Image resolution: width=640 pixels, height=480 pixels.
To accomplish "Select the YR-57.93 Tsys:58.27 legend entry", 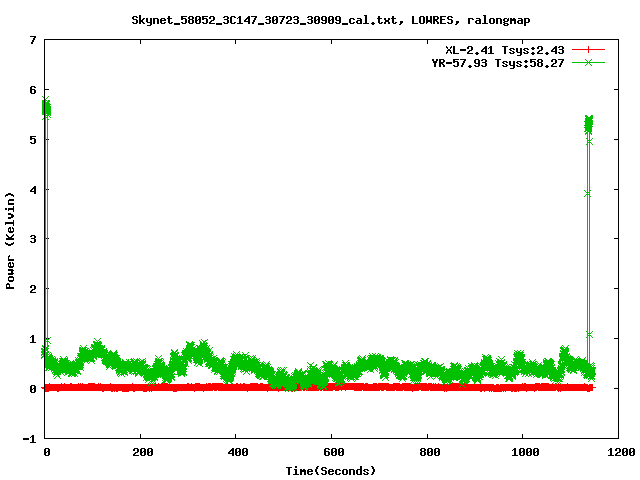I will [498, 63].
